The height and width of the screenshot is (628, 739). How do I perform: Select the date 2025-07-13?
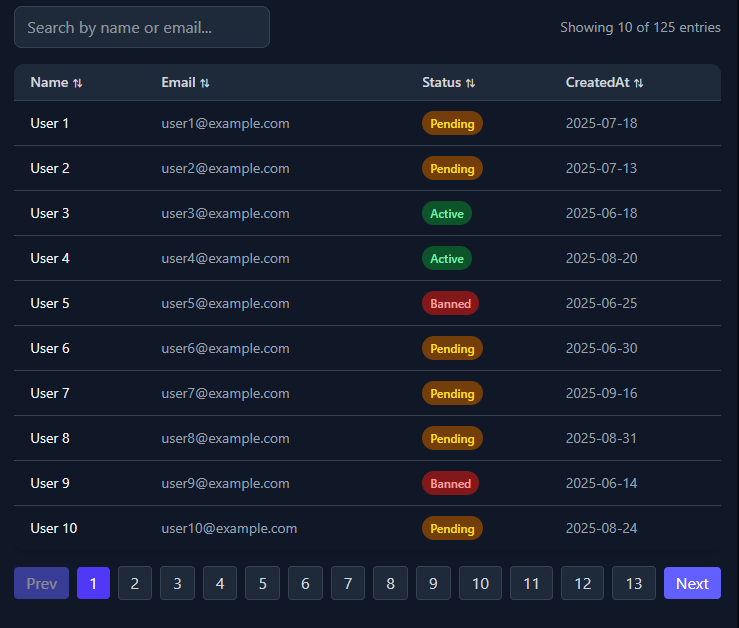click(601, 168)
